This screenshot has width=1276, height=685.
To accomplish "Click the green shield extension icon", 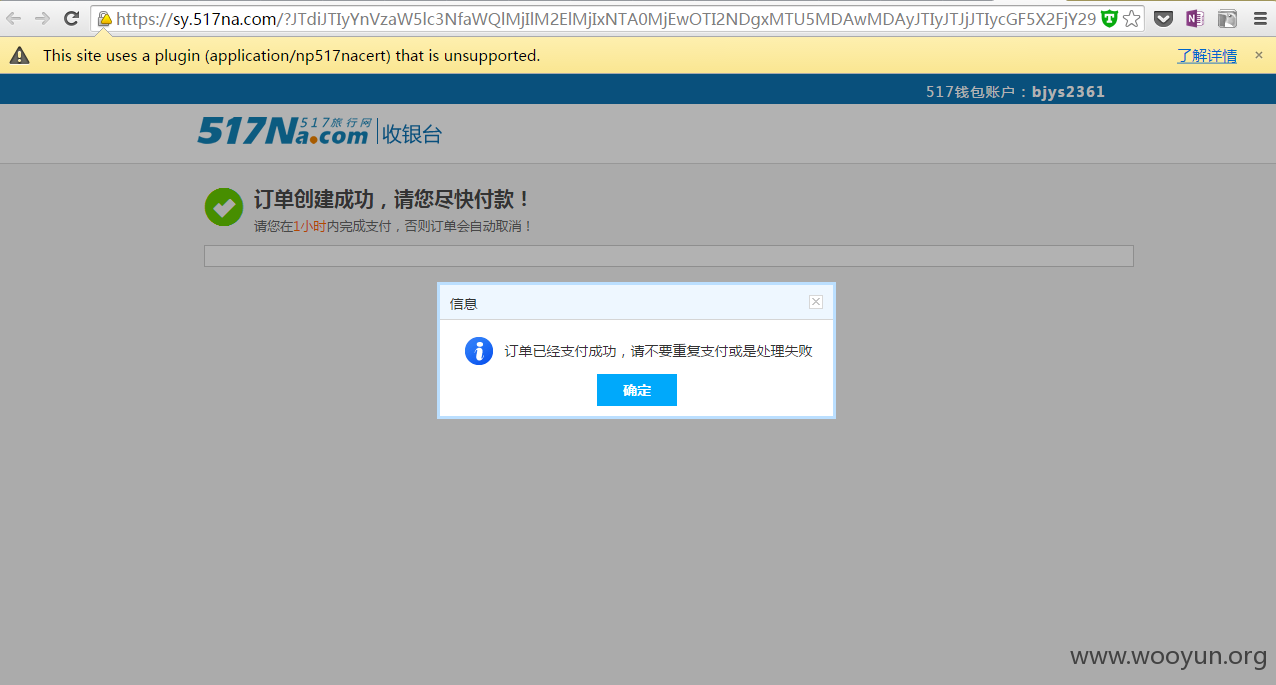I will 1109,18.
